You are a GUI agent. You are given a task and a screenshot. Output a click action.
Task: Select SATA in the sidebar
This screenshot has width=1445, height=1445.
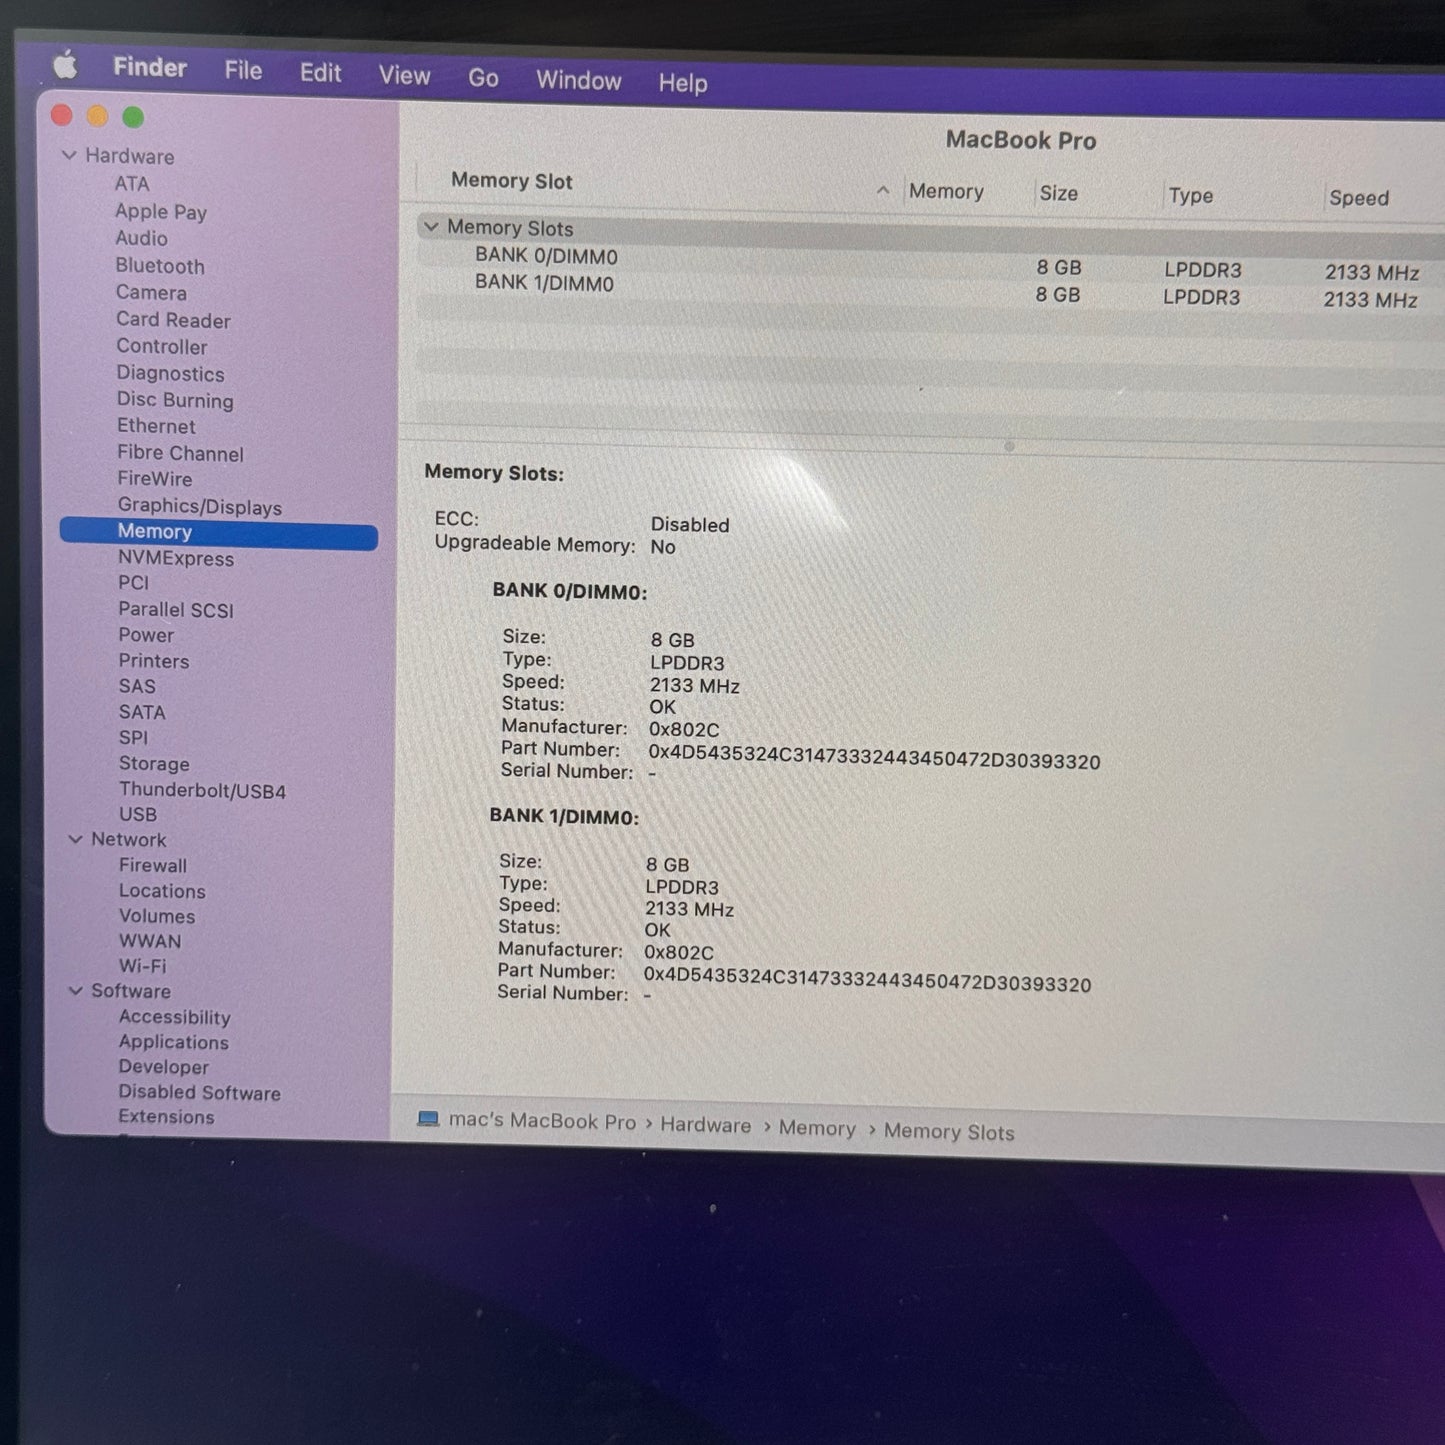[x=142, y=712]
